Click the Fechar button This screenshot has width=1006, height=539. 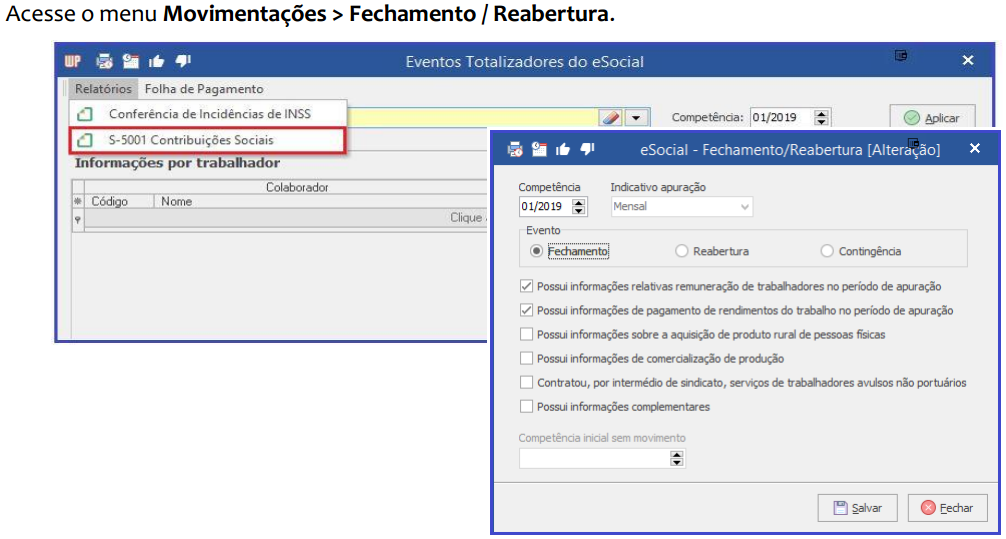(948, 508)
